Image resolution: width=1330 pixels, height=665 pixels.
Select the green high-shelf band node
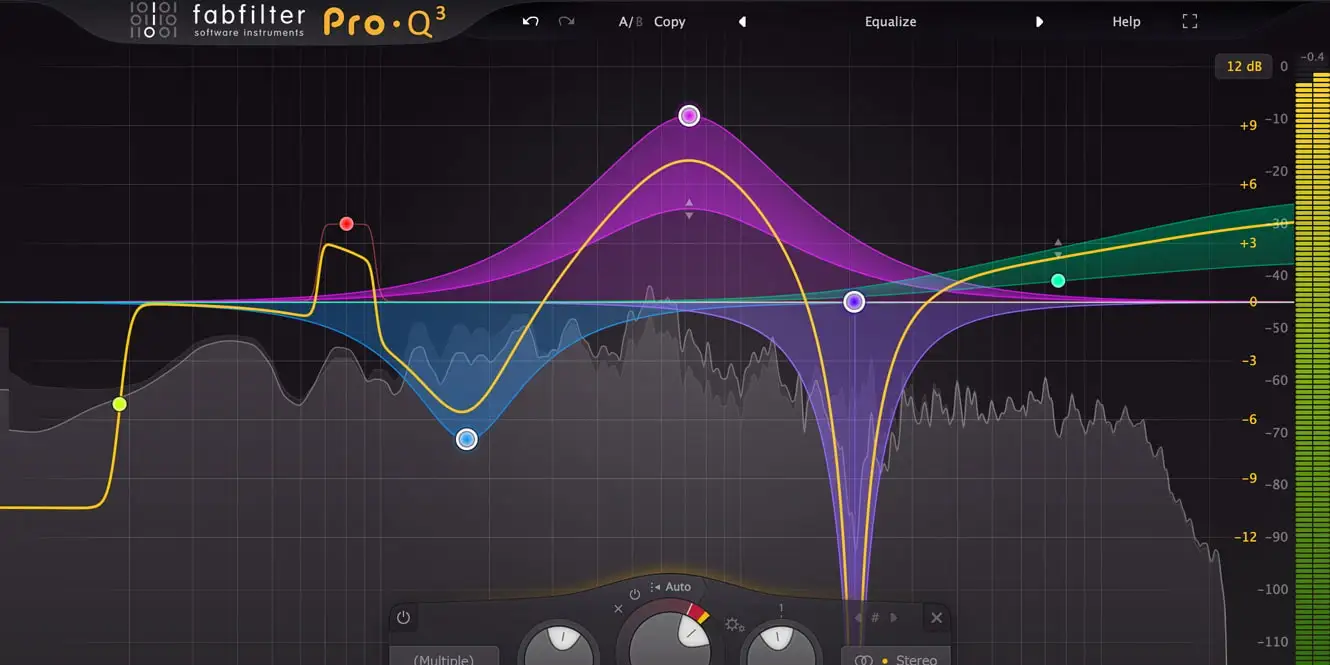click(1058, 281)
